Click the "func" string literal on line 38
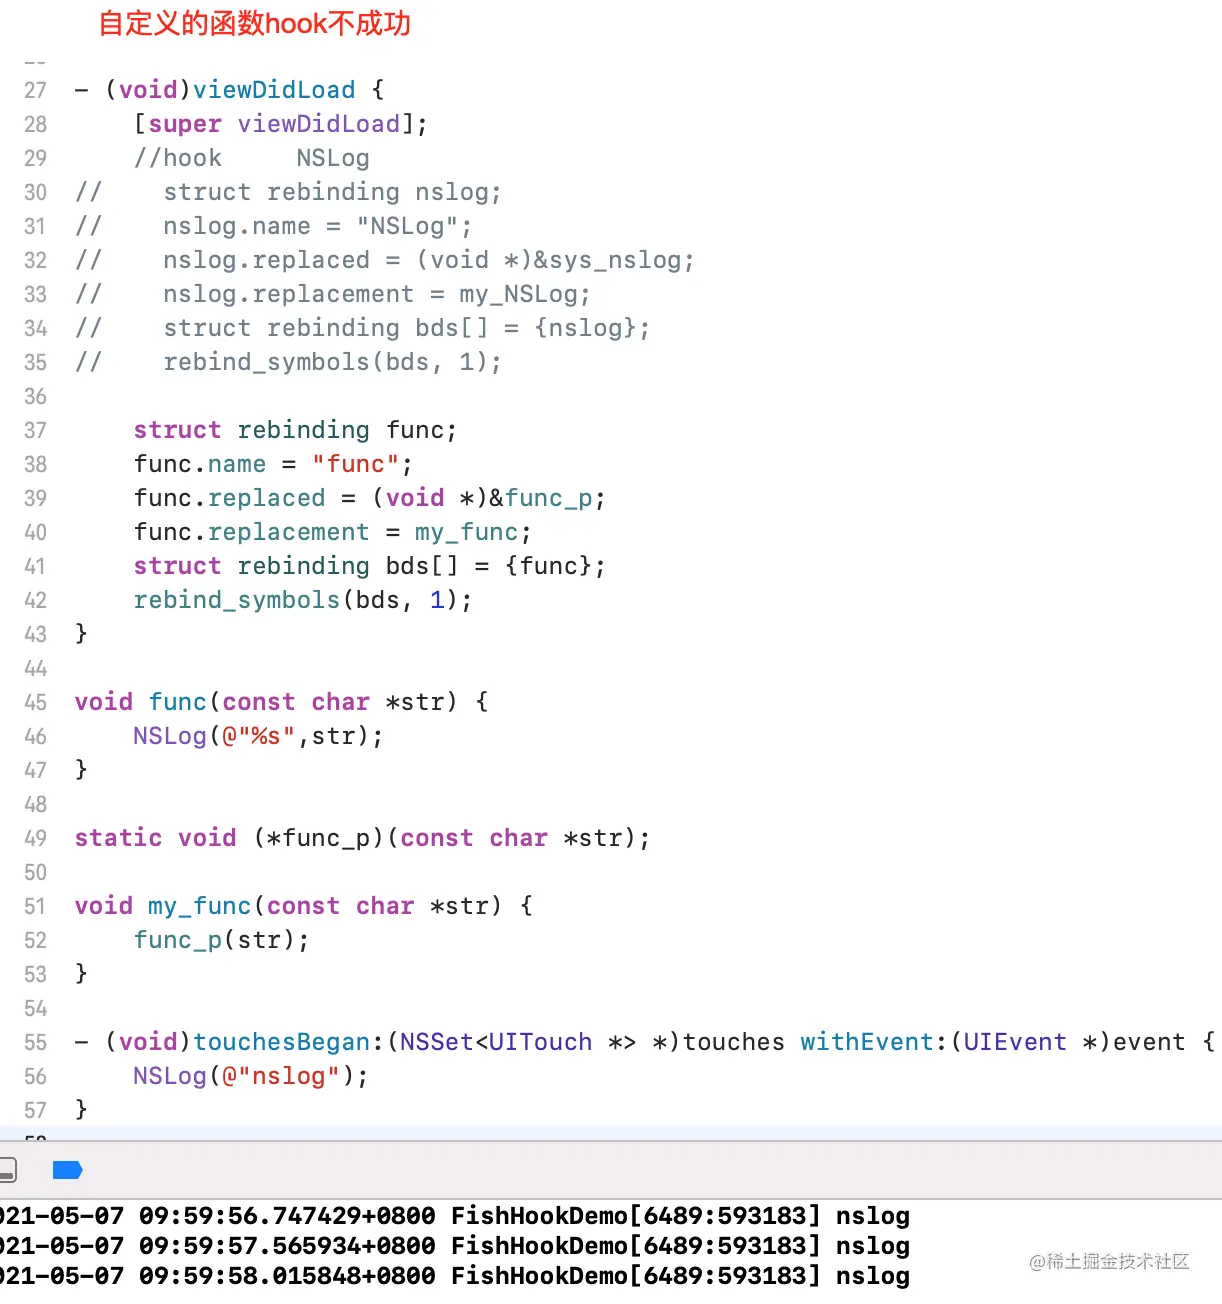 [355, 464]
